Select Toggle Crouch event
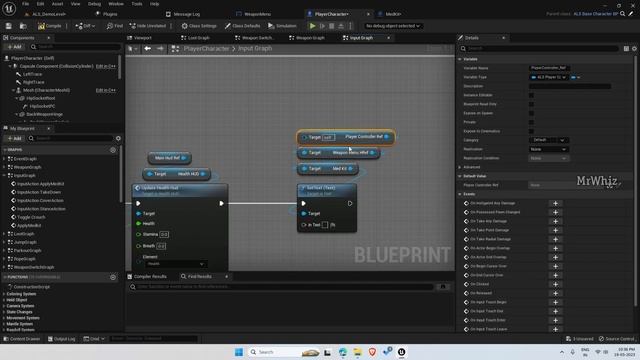The image size is (640, 360). click(31, 217)
